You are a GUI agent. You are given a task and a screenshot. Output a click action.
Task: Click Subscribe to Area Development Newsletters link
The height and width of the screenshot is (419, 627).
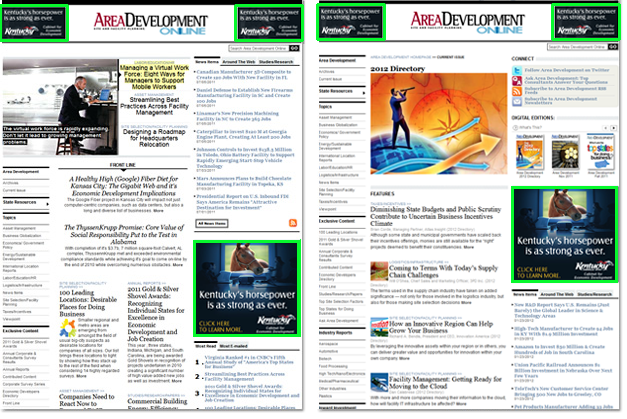(x=561, y=101)
